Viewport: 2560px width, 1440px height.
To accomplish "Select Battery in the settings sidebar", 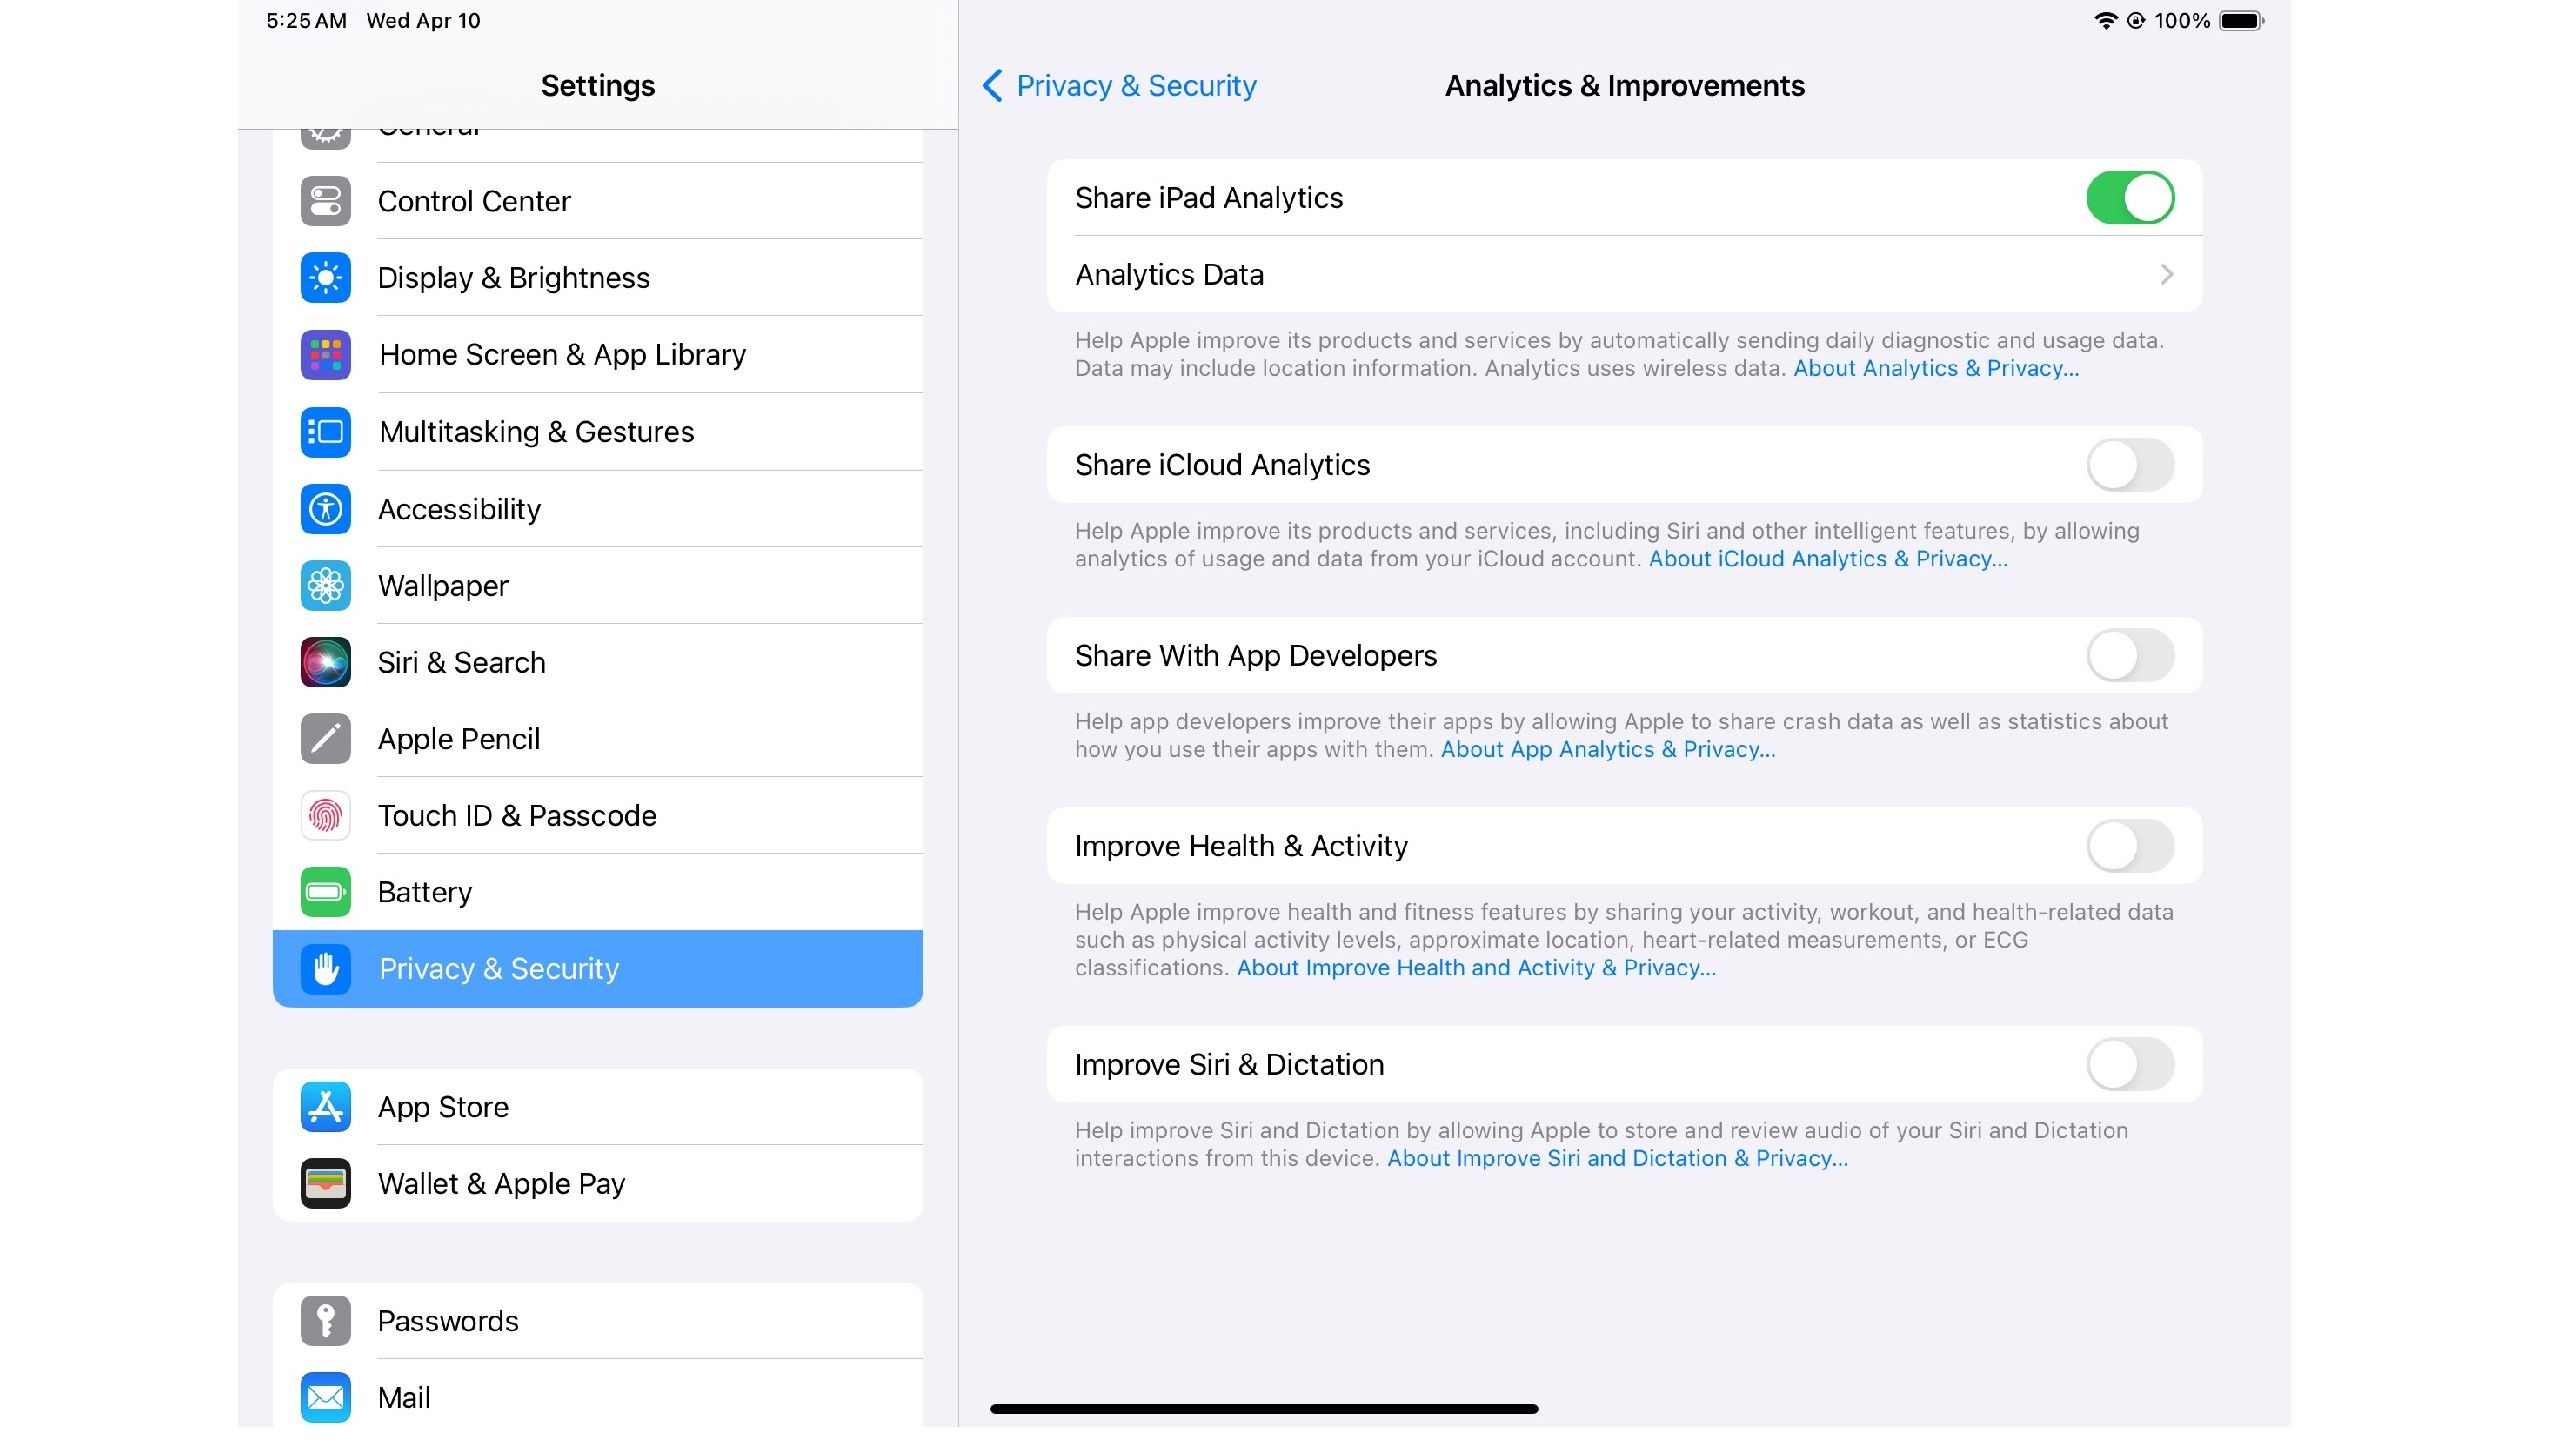I will (x=425, y=892).
